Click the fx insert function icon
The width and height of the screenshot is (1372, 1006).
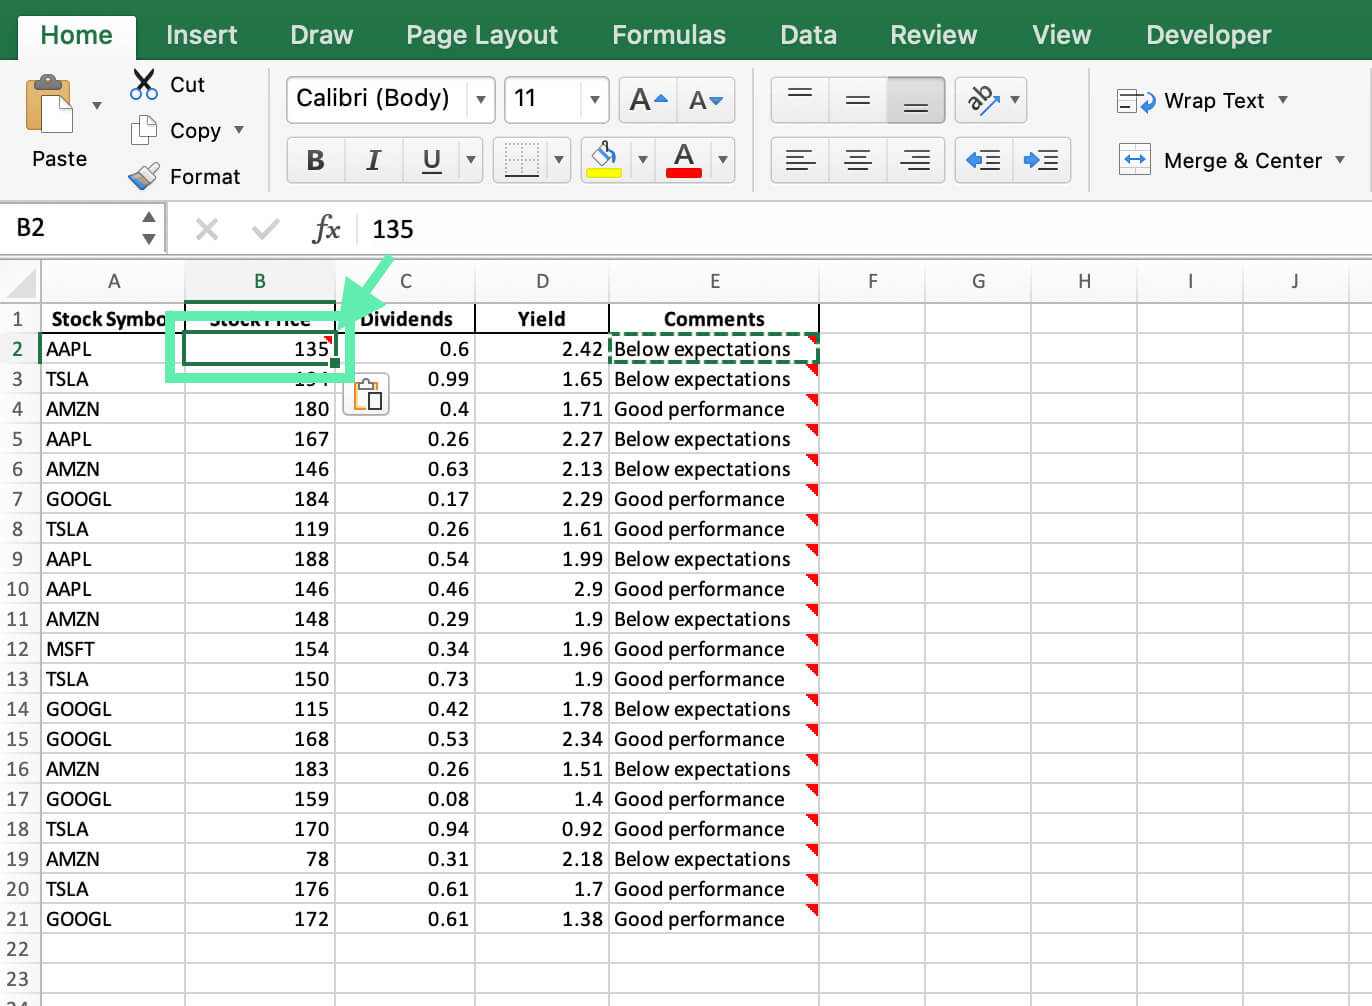coord(327,230)
